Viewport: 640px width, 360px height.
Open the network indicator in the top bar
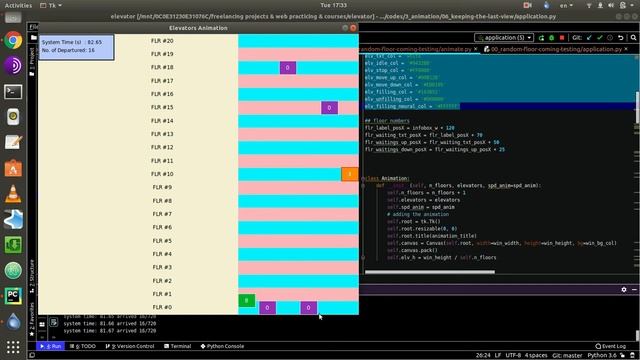coord(589,5)
